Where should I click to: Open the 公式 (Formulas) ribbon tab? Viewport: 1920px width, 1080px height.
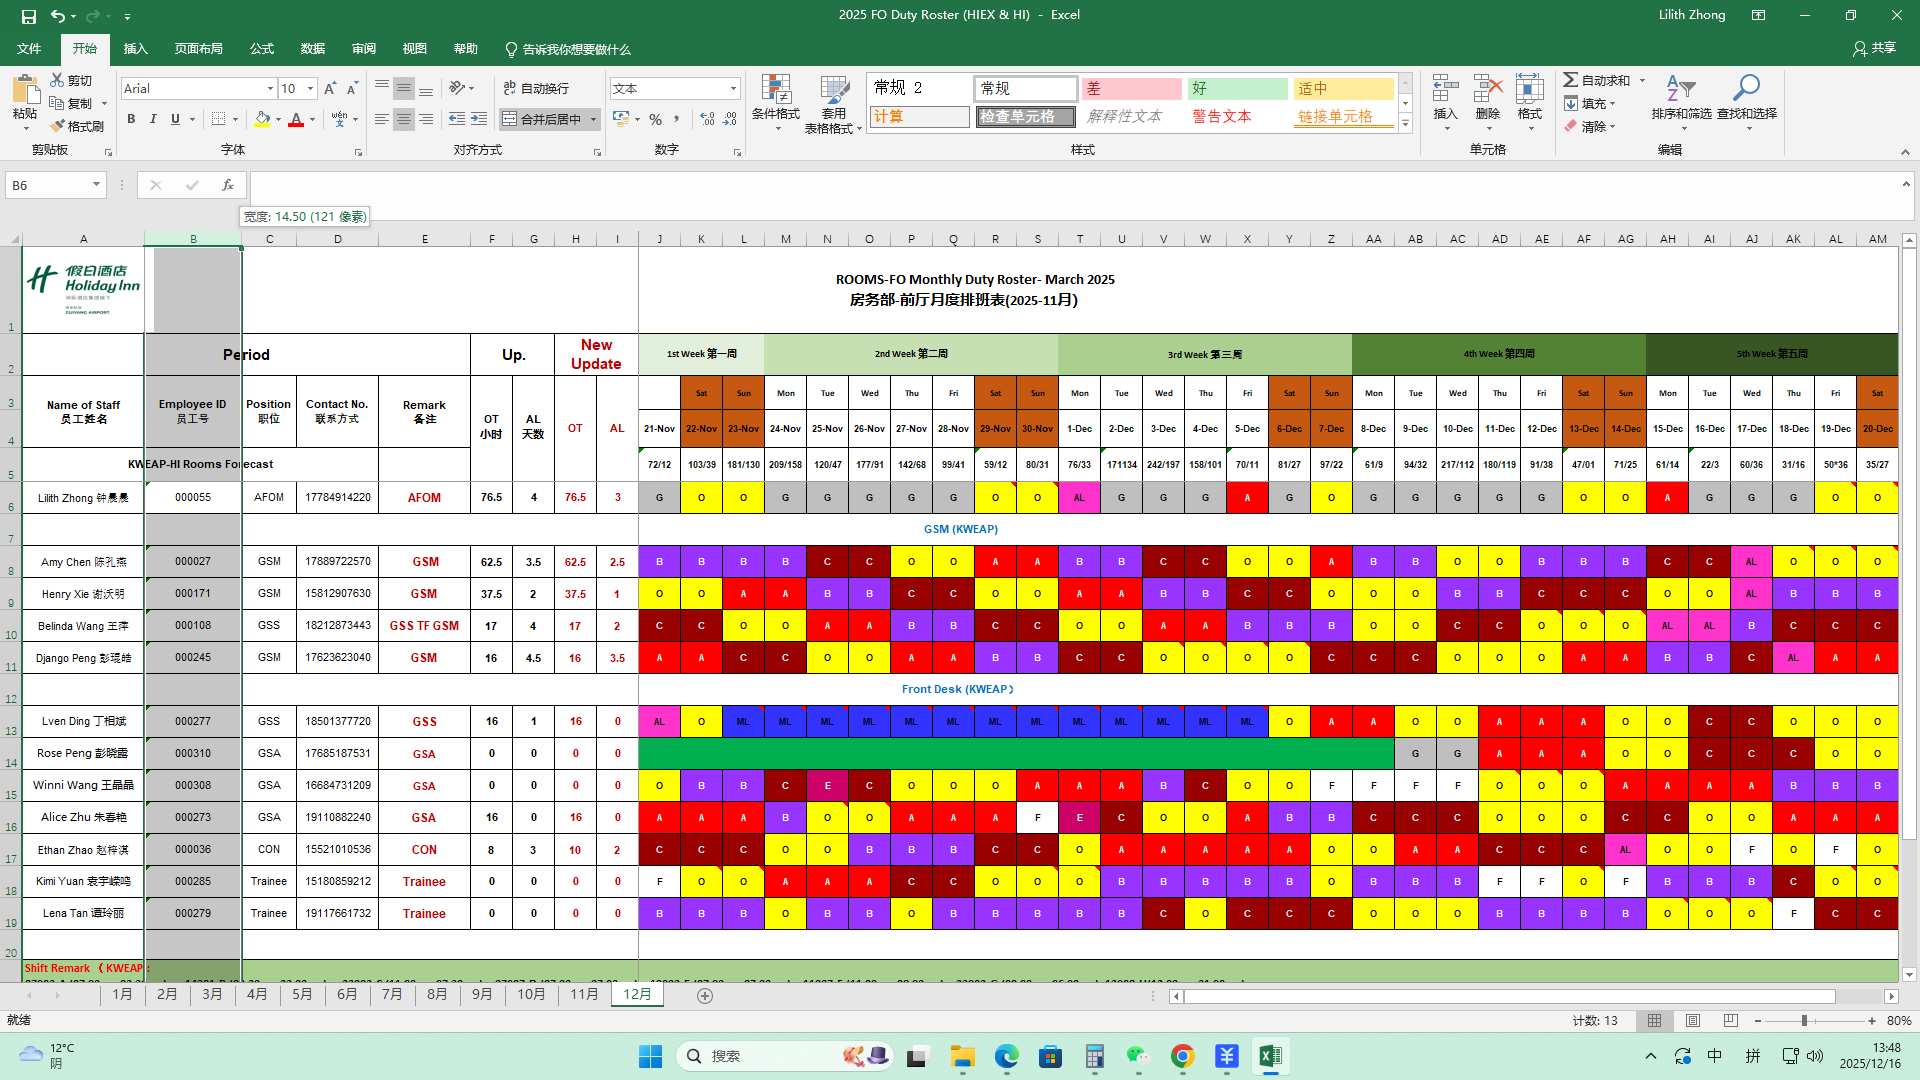(262, 49)
